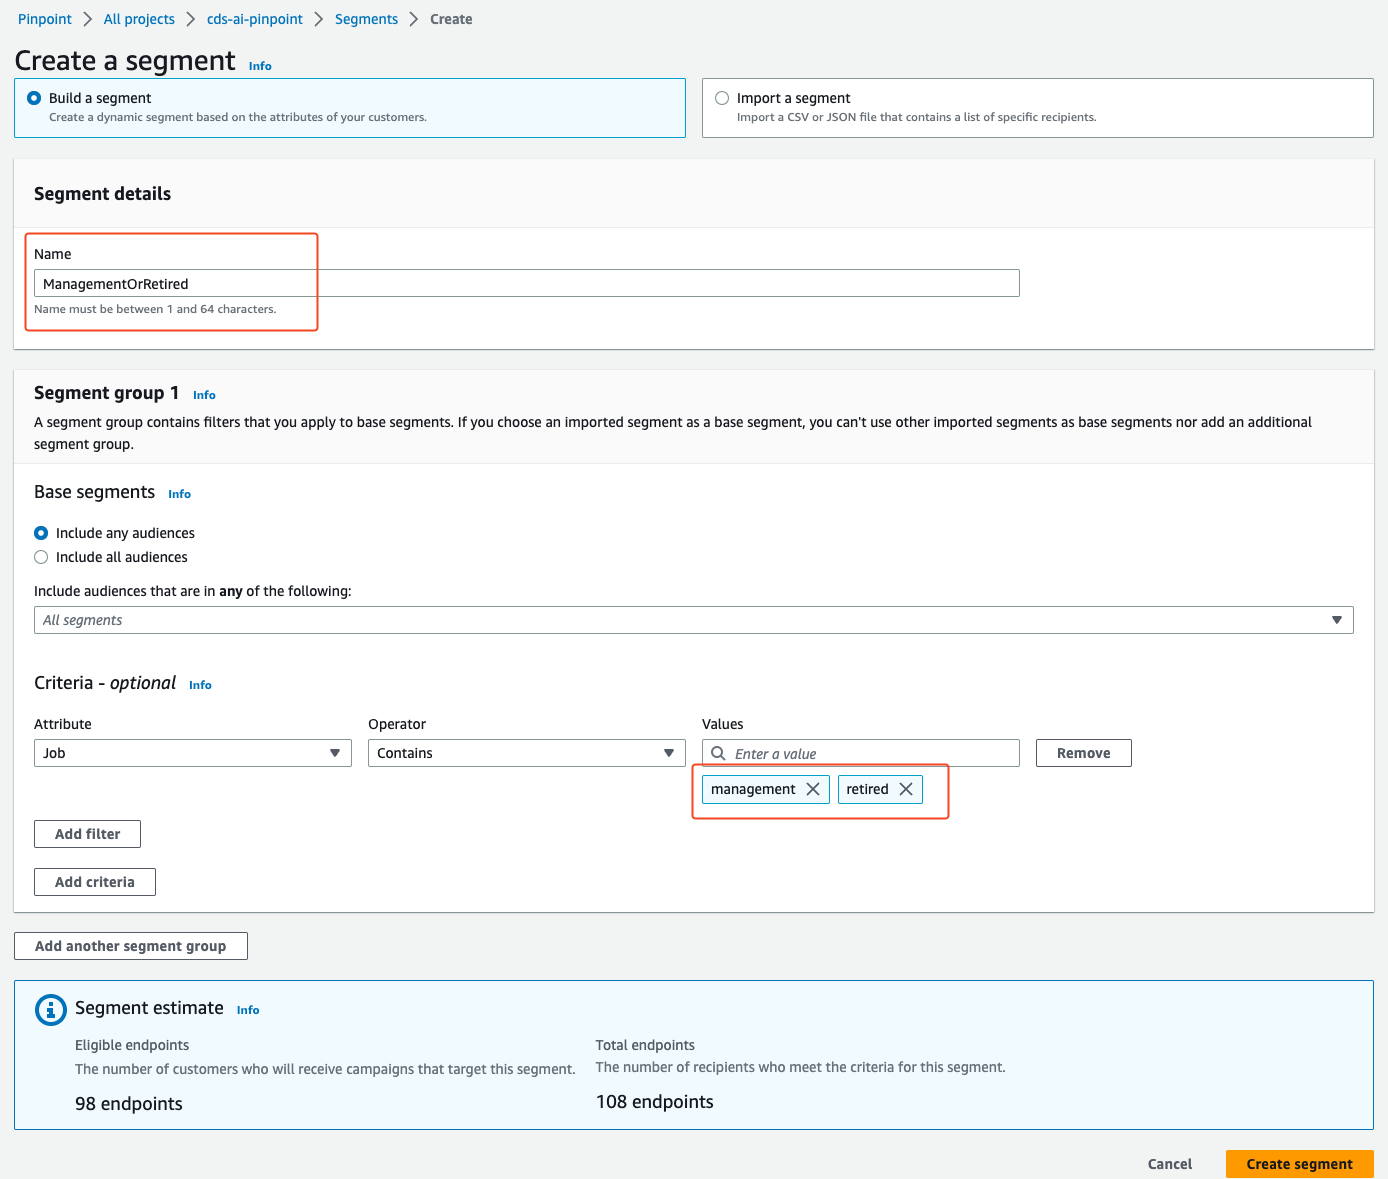Screen dimensions: 1388x1179
Task: Navigate to Segments via breadcrumb
Action: (366, 18)
